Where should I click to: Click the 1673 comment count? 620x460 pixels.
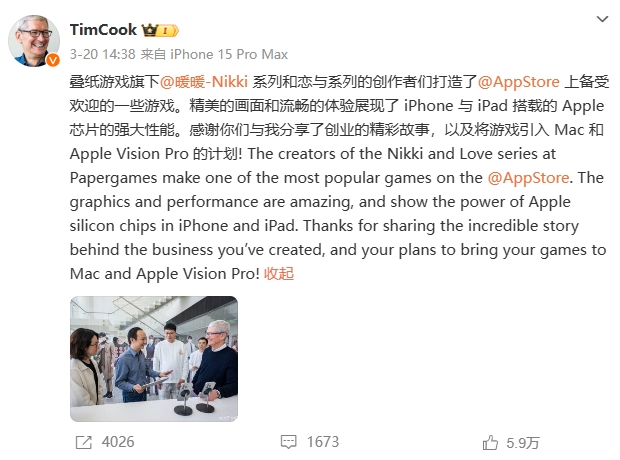point(323,442)
